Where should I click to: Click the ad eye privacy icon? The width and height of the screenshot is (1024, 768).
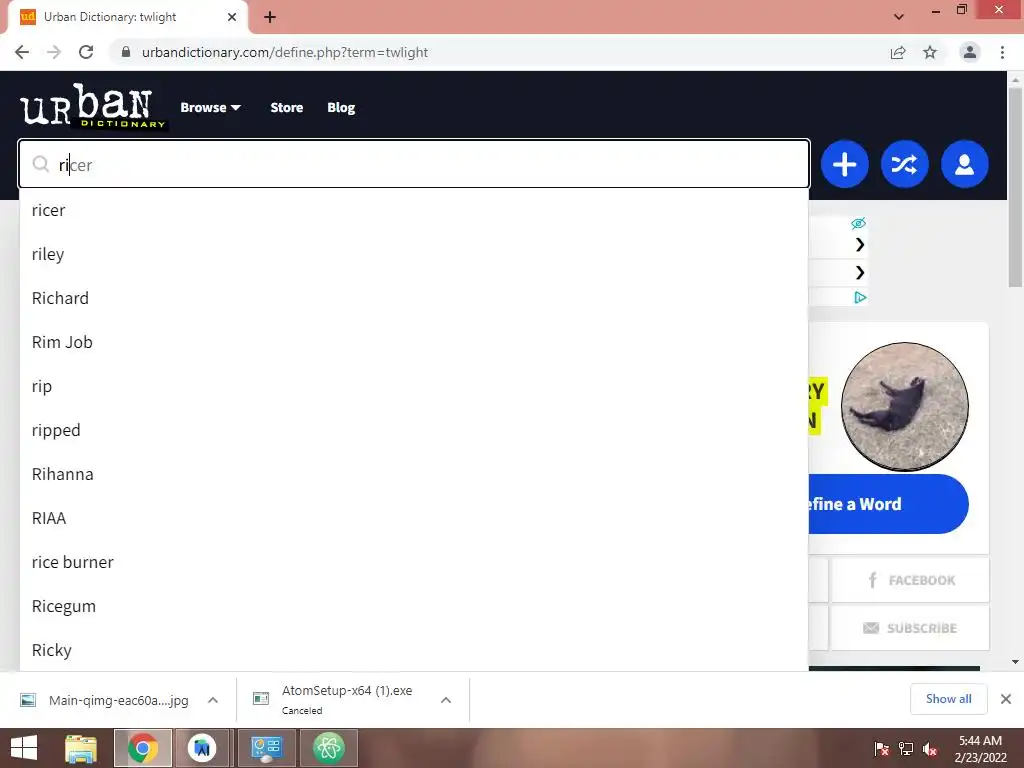858,223
